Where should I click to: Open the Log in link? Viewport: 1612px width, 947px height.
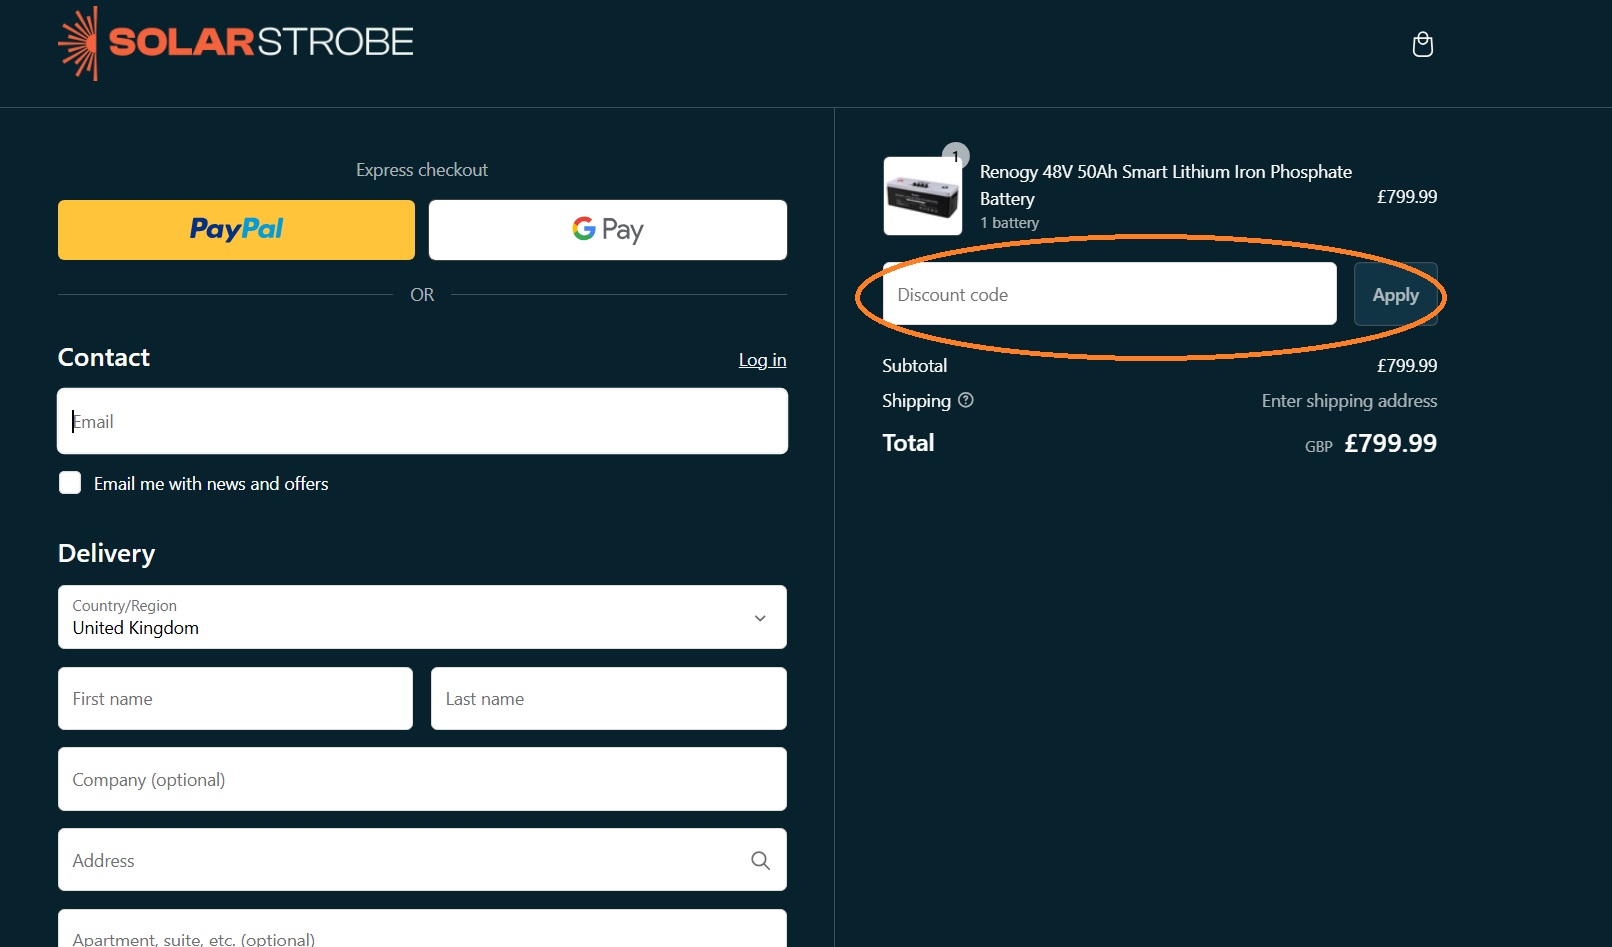pyautogui.click(x=762, y=360)
